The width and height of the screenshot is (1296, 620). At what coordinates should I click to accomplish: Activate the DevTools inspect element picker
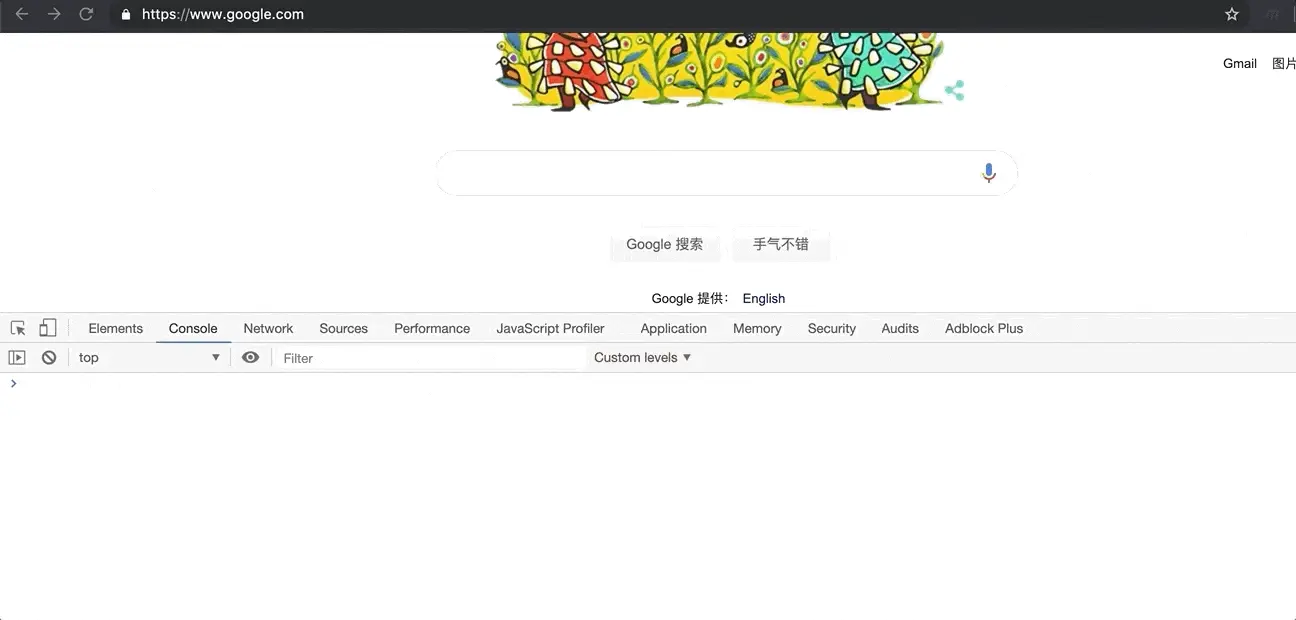pos(18,328)
